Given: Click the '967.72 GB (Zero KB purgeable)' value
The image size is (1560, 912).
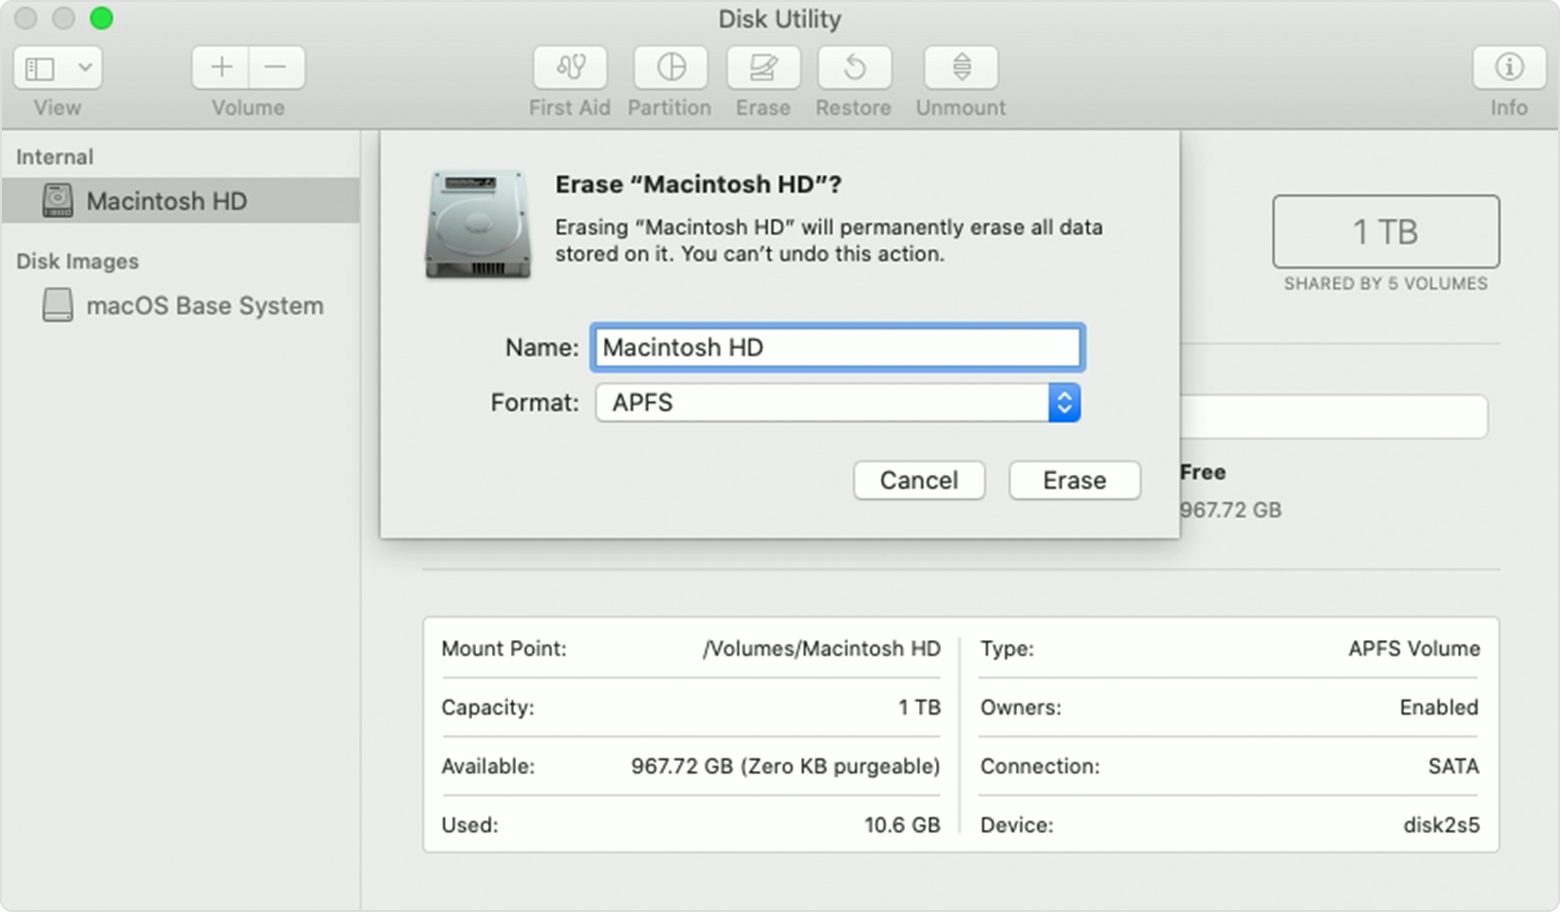Looking at the screenshot, I should click(785, 766).
